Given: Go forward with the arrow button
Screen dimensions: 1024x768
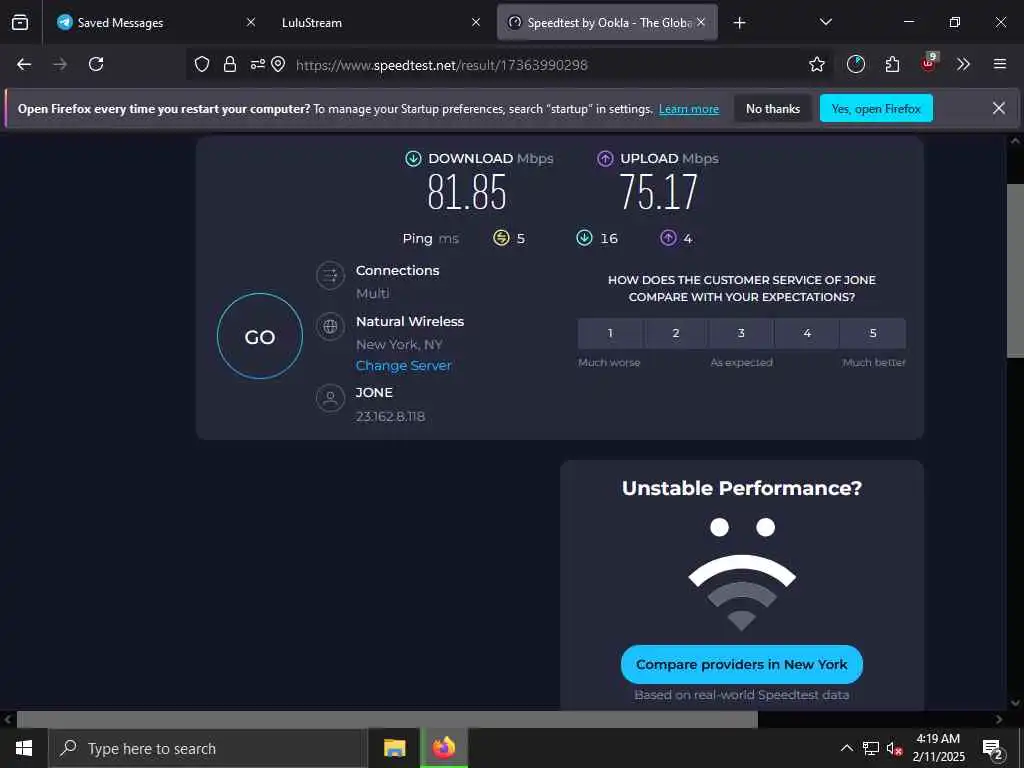Looking at the screenshot, I should 60,64.
